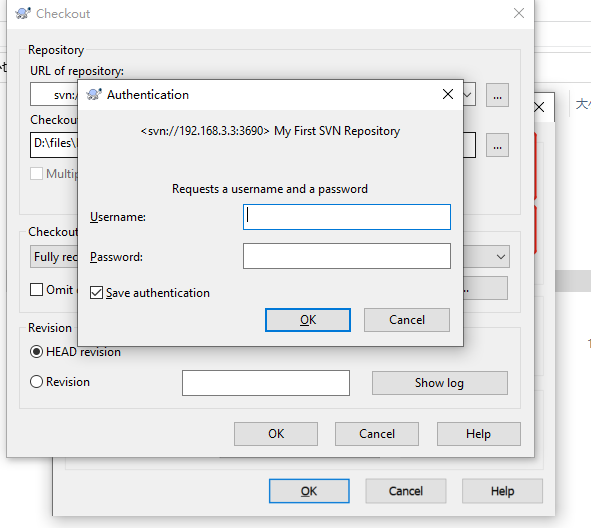Select the Revision radio button
This screenshot has height=528, width=591.
(x=36, y=381)
